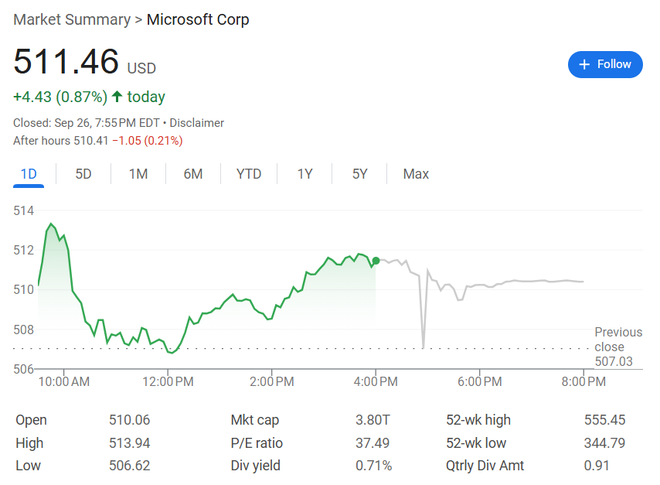Open the Disclaimer link
This screenshot has width=660, height=485.
click(196, 123)
